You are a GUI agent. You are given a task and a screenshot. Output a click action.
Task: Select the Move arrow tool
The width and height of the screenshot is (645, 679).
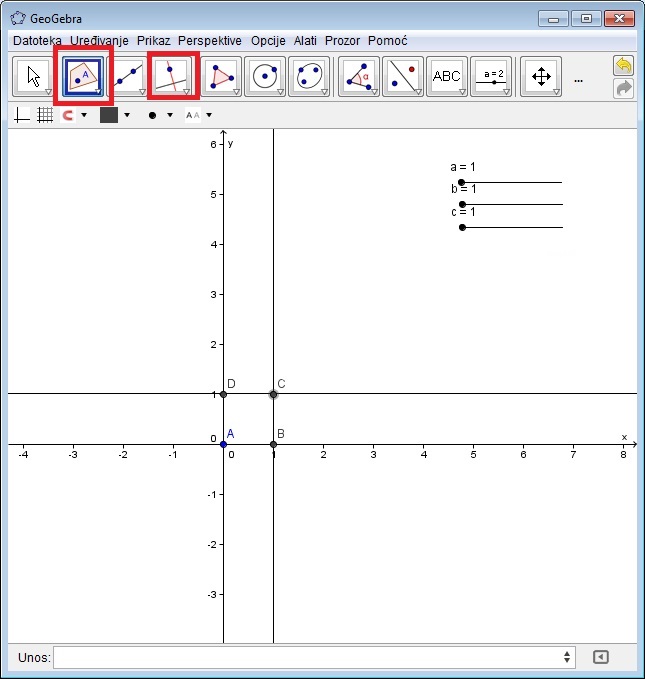tap(33, 76)
